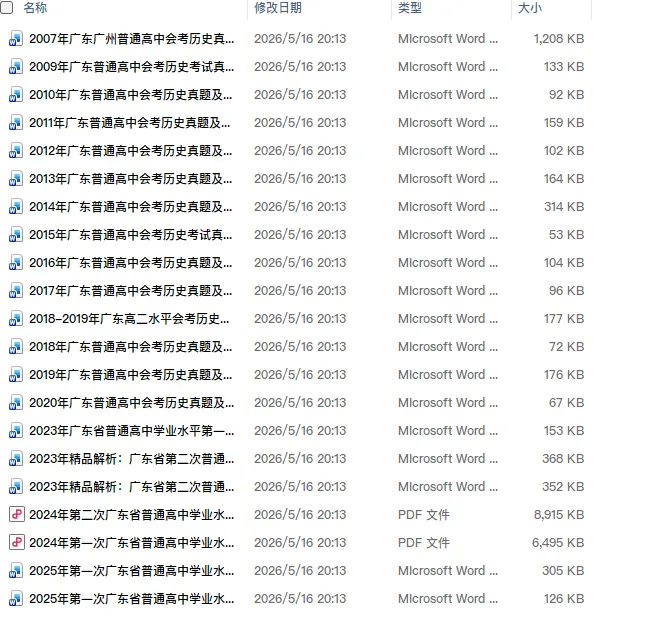
Task: Select file name 2017年广东普通高中会考历史真题及…
Action: 131,291
